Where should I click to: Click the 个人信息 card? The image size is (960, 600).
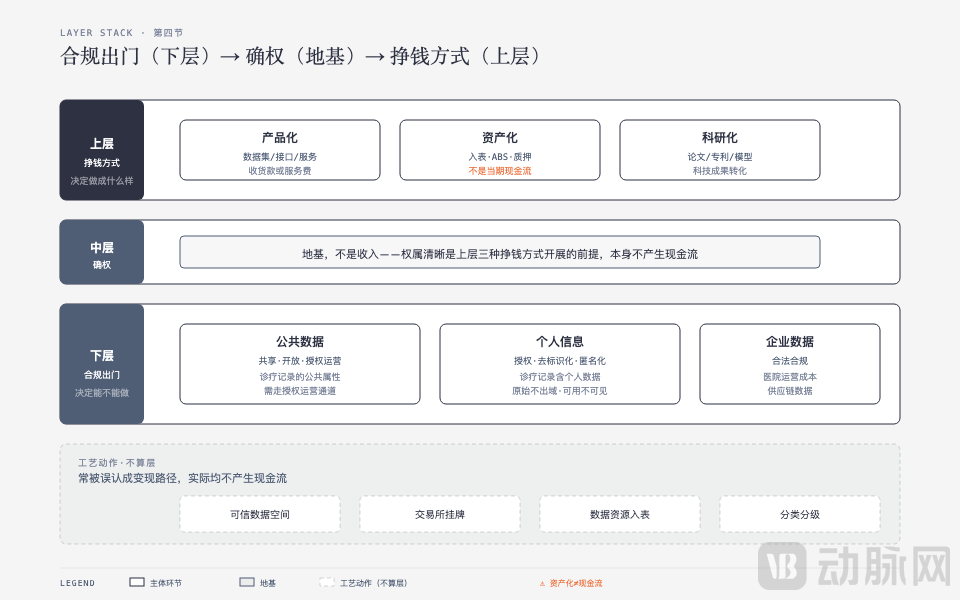point(560,364)
